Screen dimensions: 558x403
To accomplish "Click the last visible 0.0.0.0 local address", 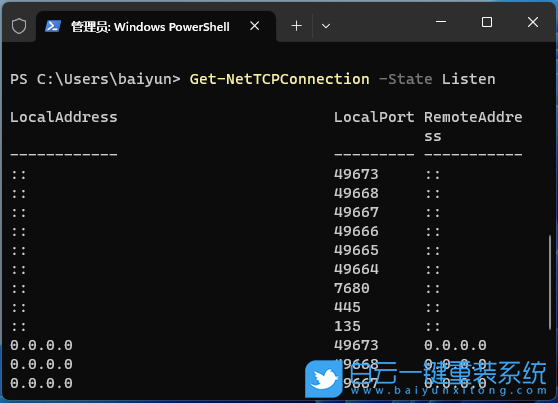I will (x=41, y=383).
